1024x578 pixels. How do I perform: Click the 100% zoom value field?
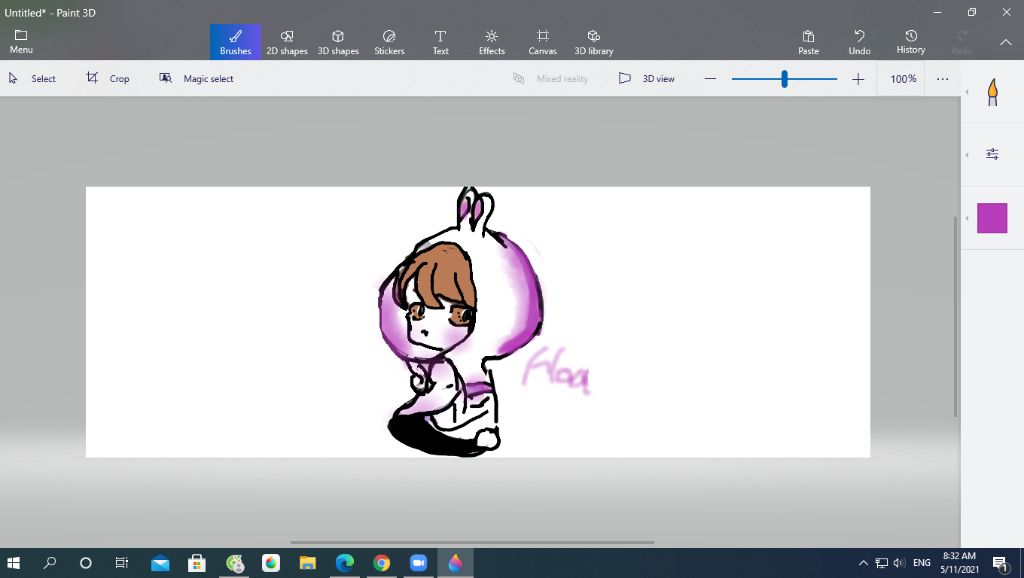click(x=903, y=79)
